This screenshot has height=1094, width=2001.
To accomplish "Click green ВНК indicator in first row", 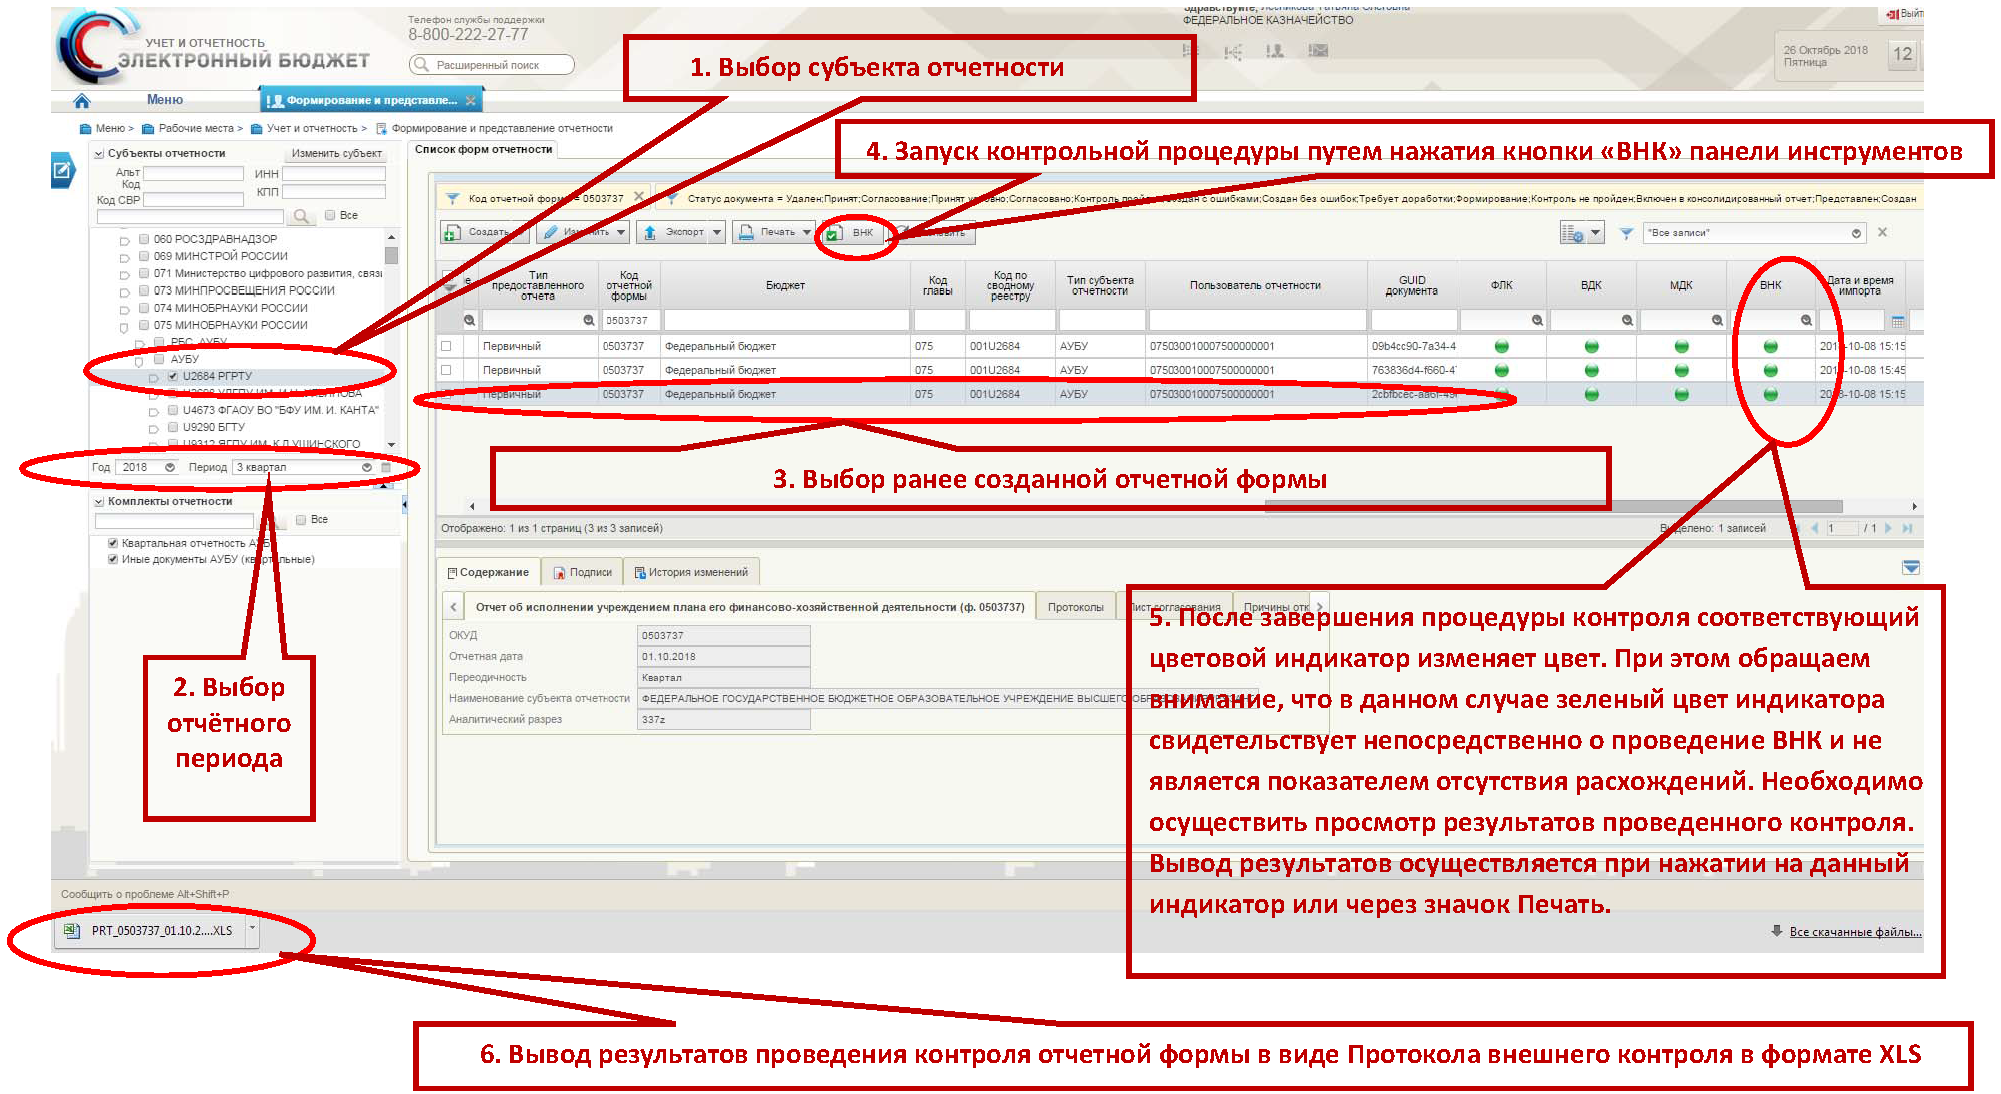I will [x=1770, y=347].
